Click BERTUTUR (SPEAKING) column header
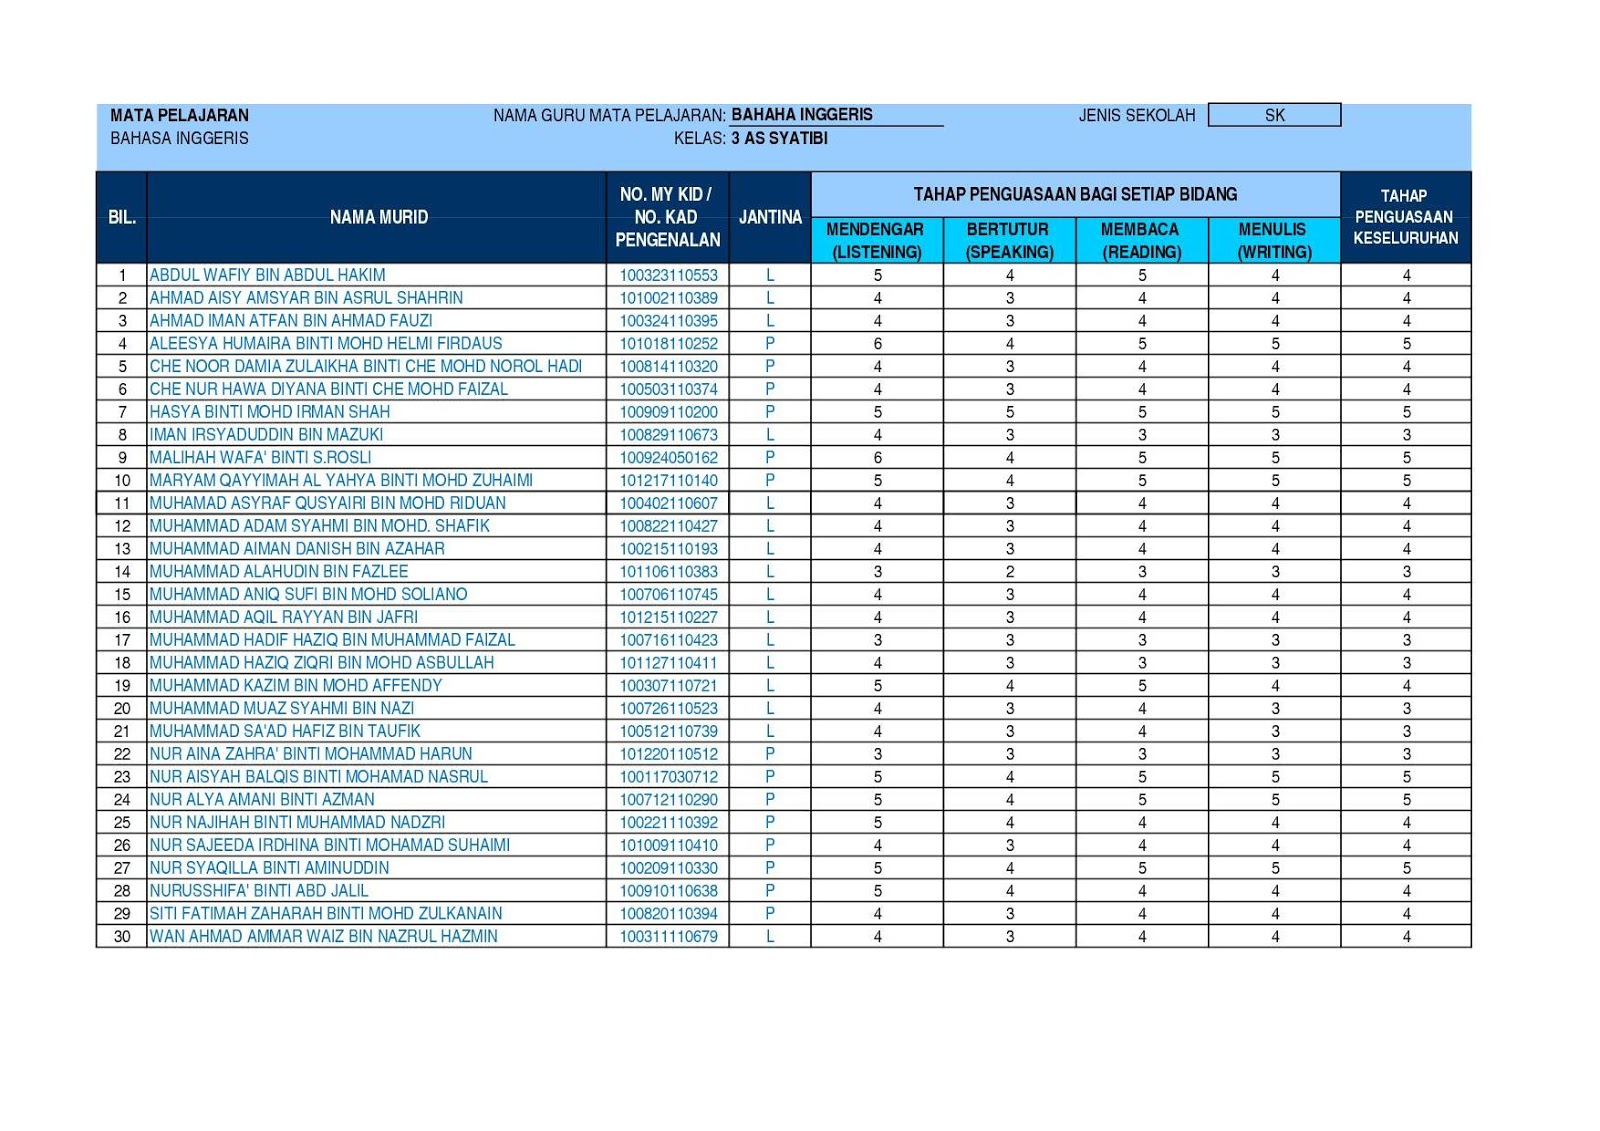 [x=1009, y=240]
